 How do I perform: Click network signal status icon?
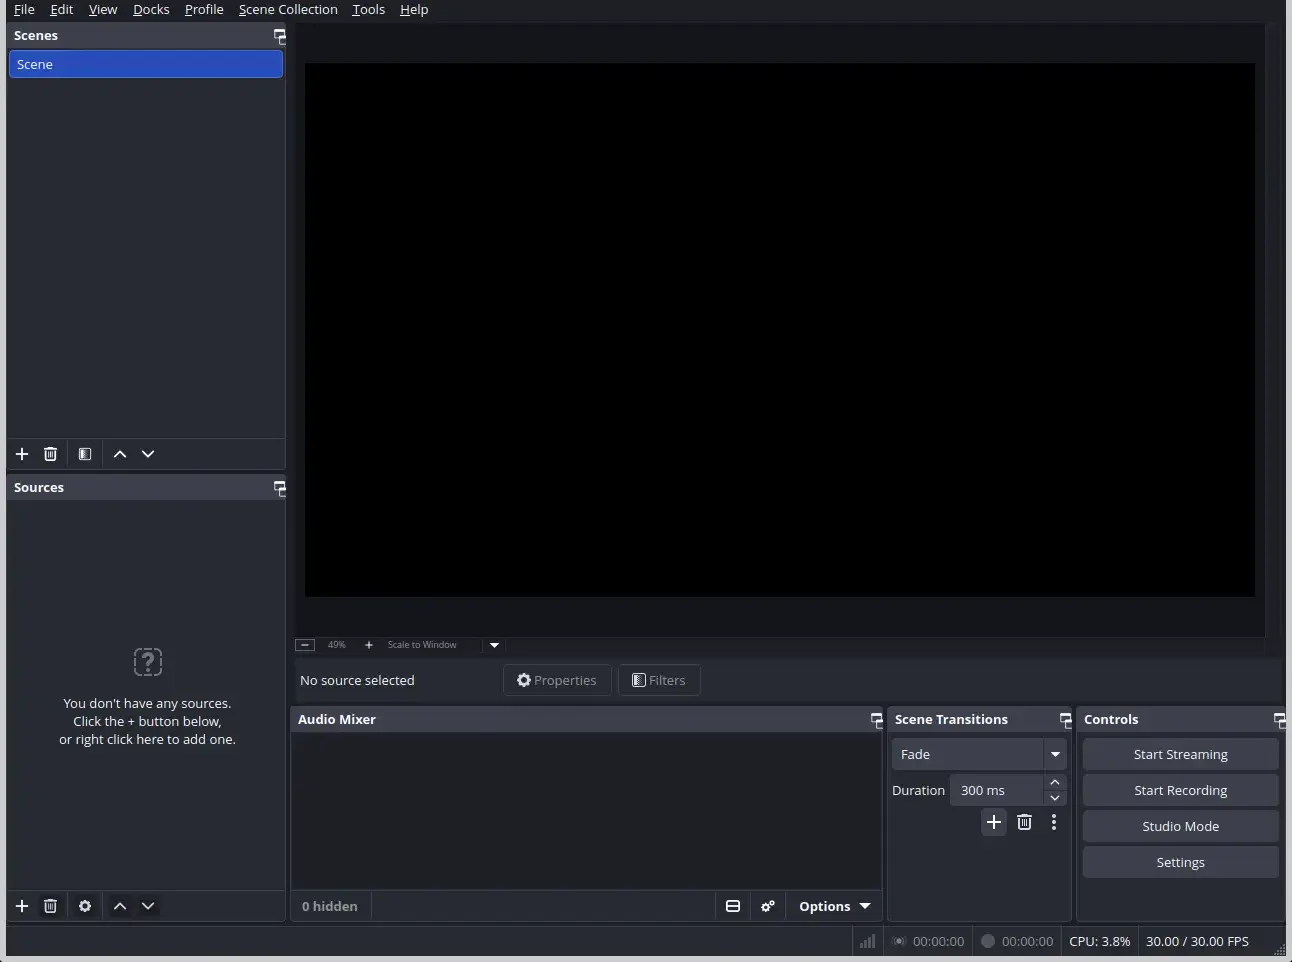[867, 941]
